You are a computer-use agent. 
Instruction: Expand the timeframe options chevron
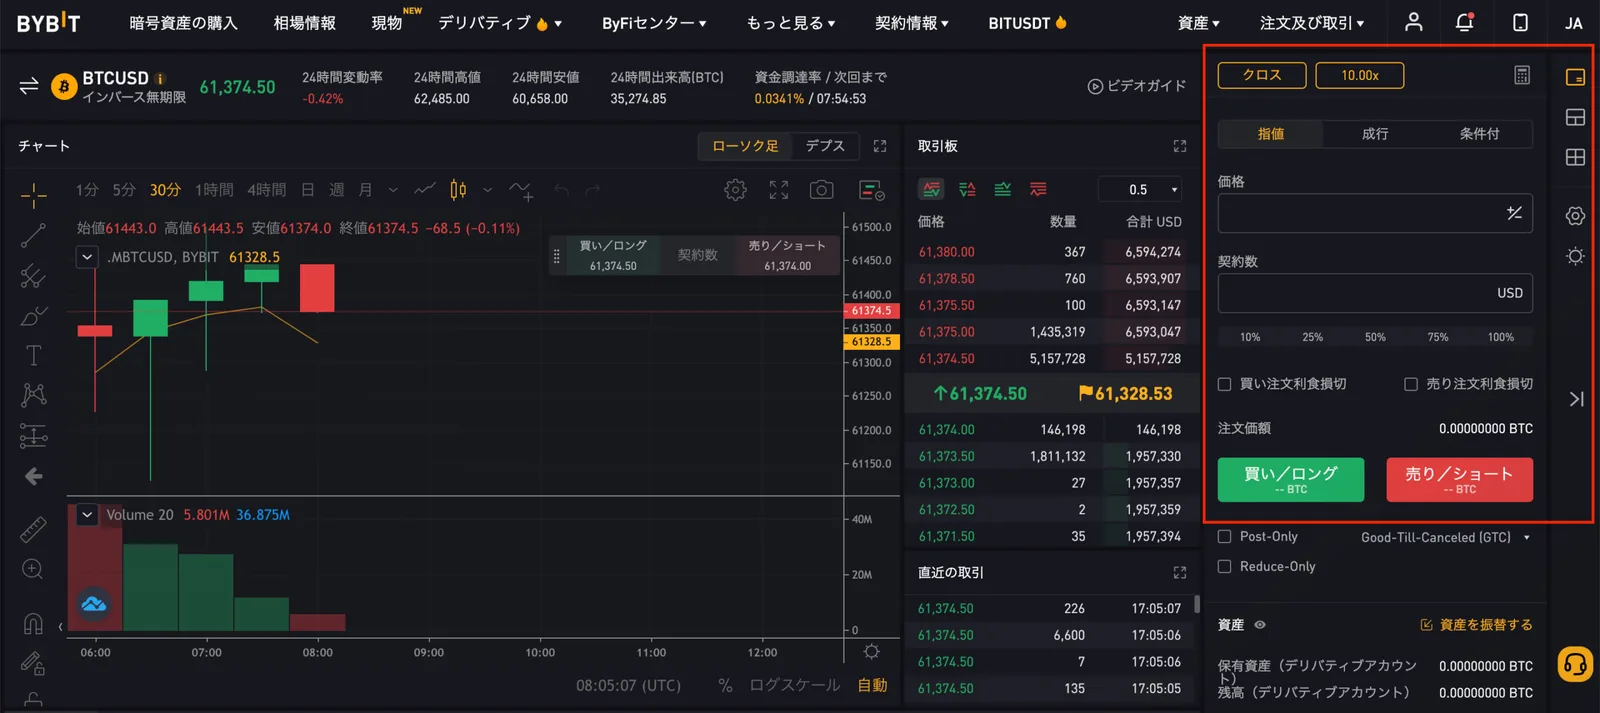click(x=393, y=189)
